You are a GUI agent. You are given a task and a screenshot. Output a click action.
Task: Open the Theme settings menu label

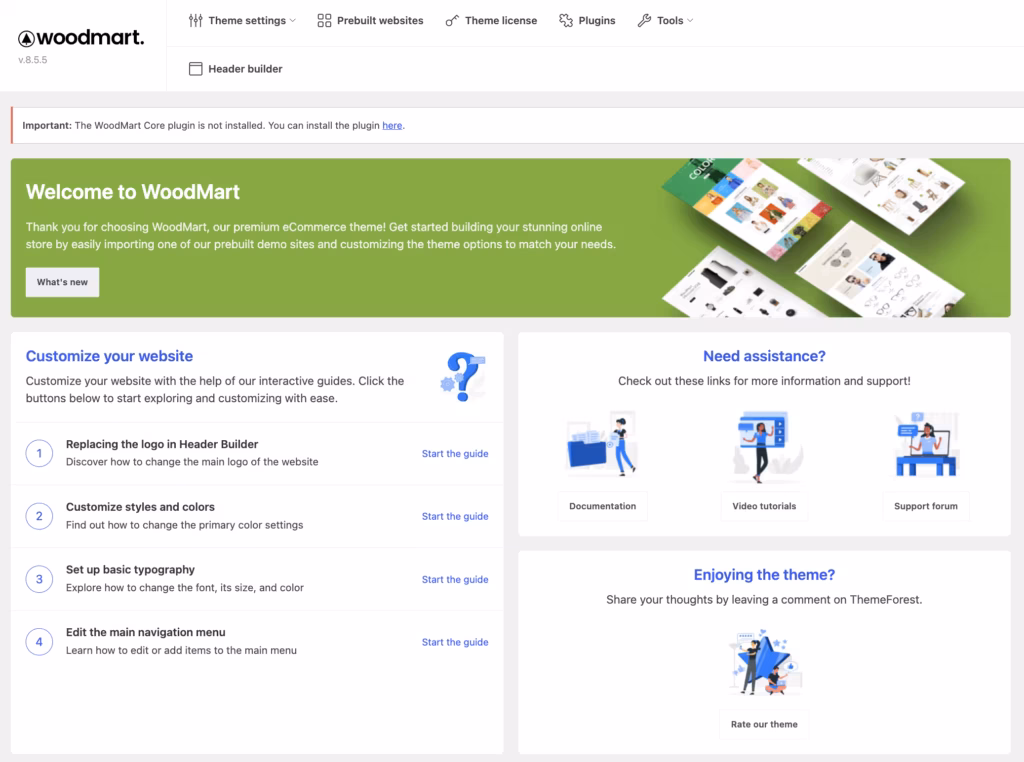click(247, 20)
